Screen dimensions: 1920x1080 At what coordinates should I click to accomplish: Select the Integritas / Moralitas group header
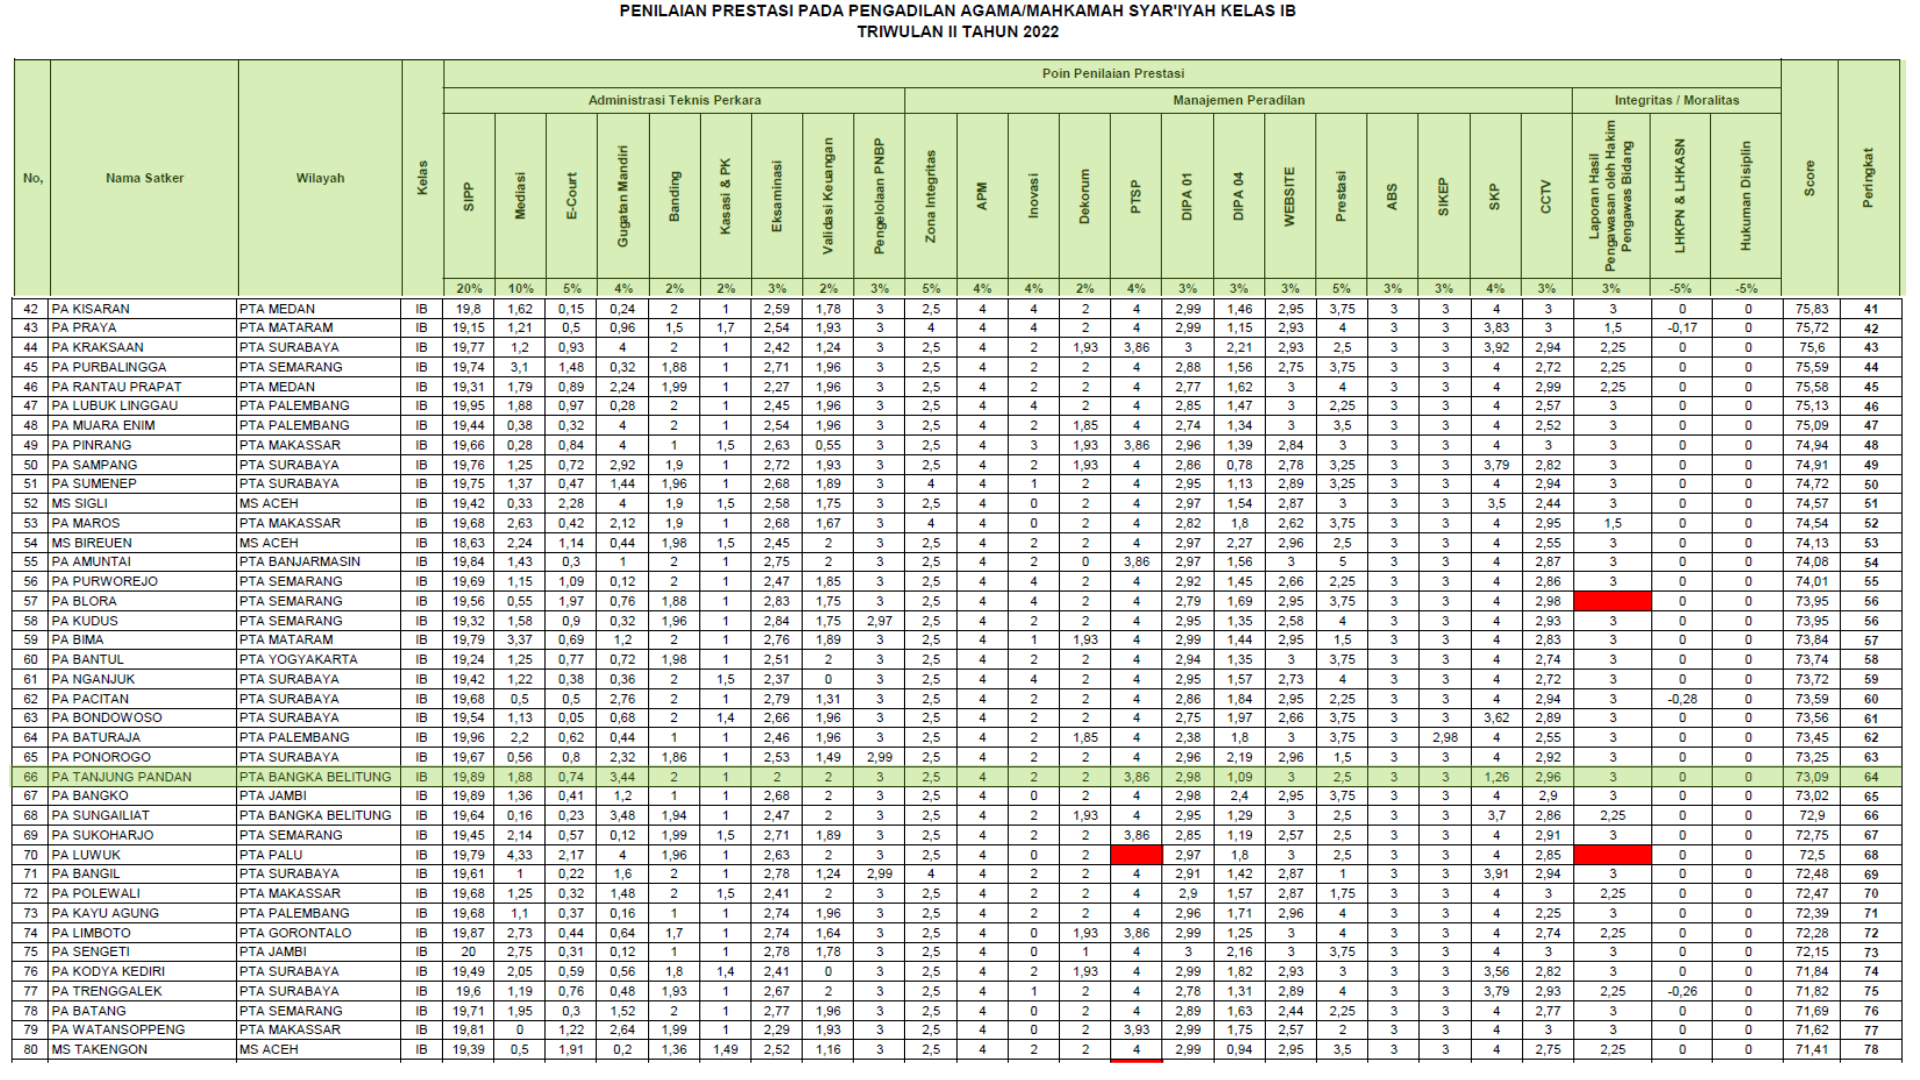[x=1676, y=100]
